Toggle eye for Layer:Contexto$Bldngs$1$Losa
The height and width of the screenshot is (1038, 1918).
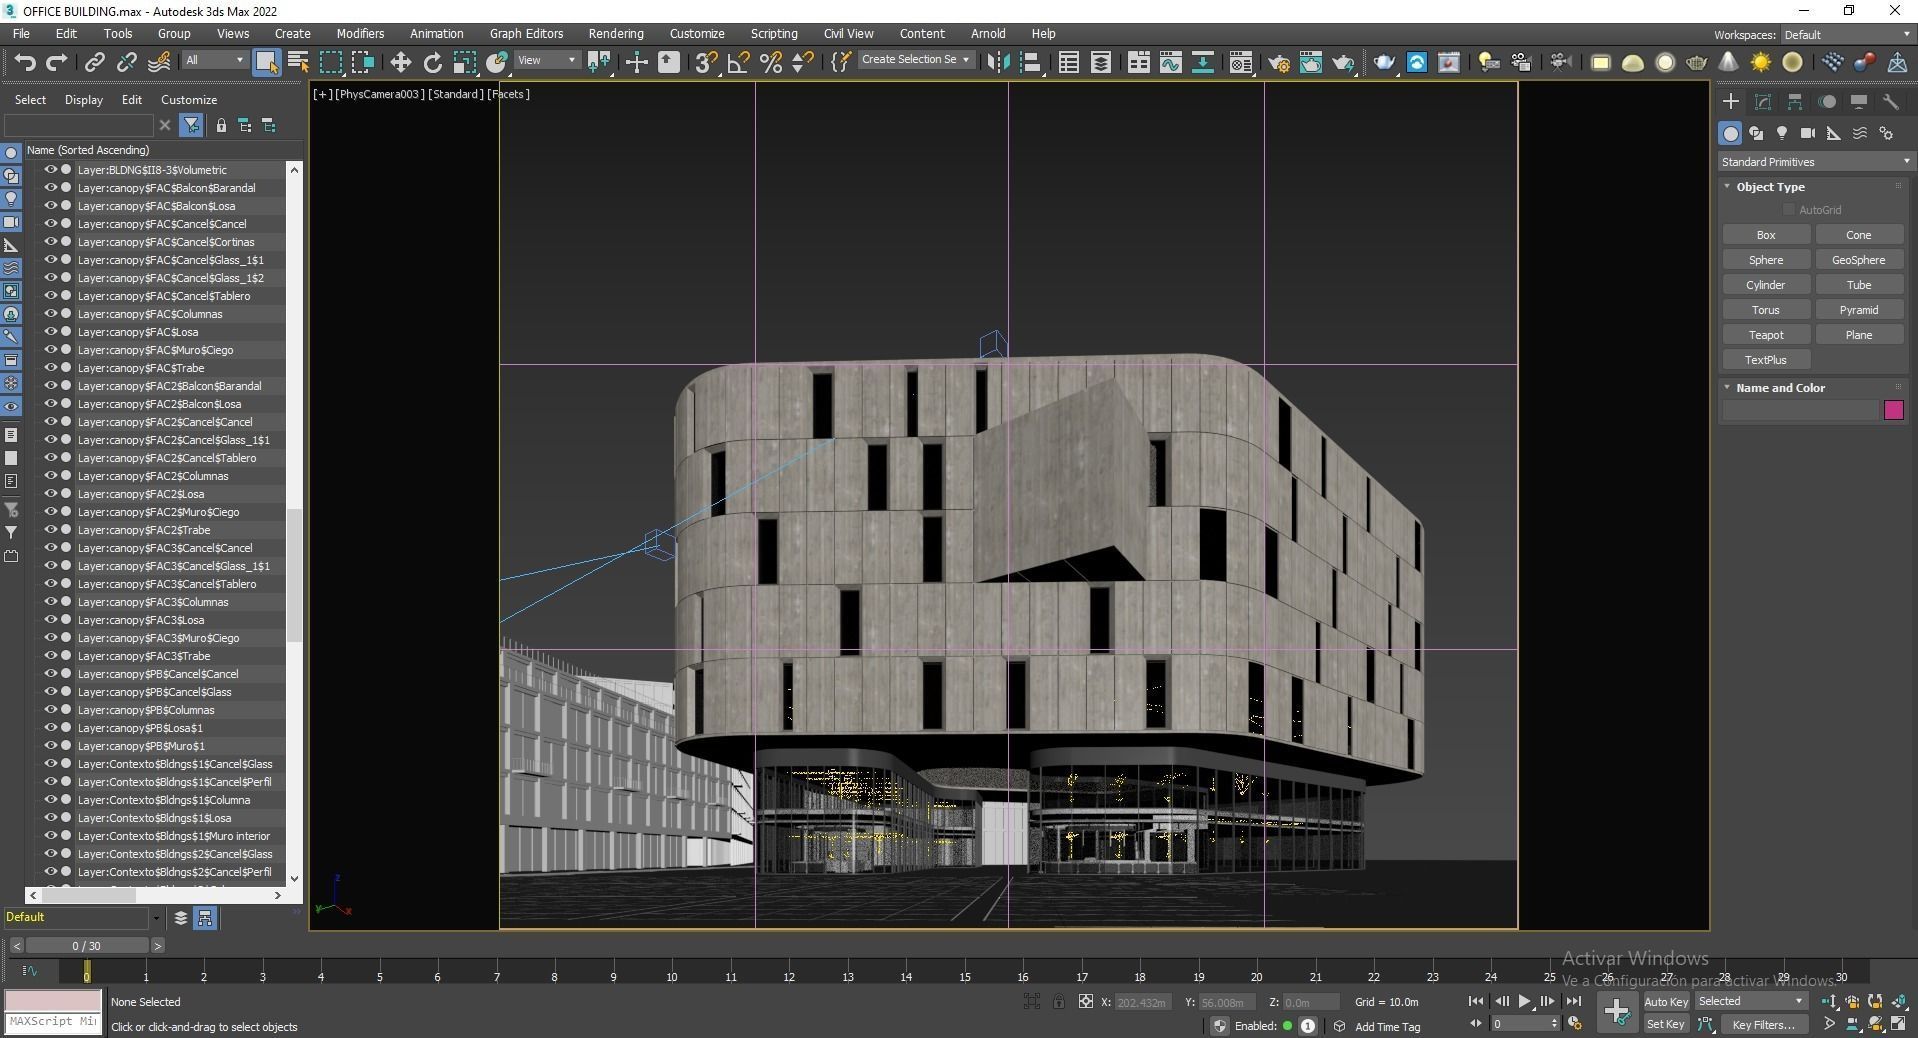50,818
